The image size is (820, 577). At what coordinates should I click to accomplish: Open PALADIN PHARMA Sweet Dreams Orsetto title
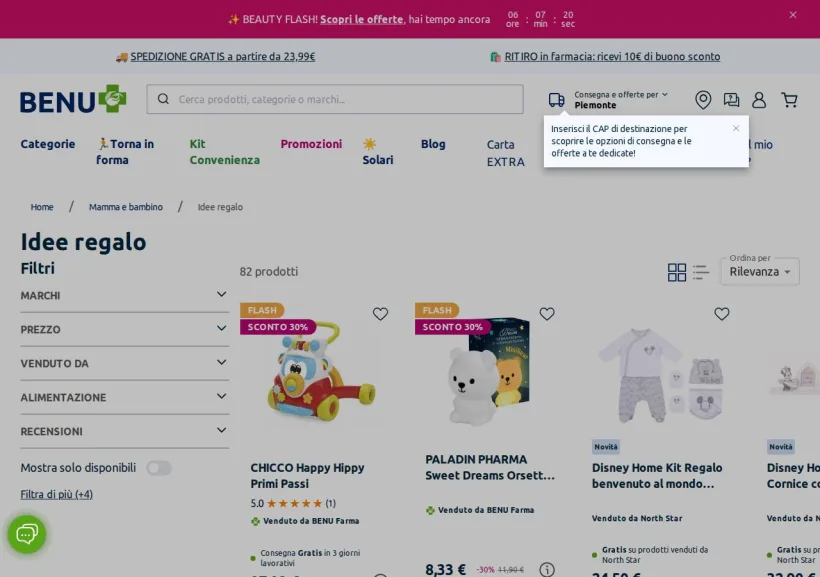point(490,467)
